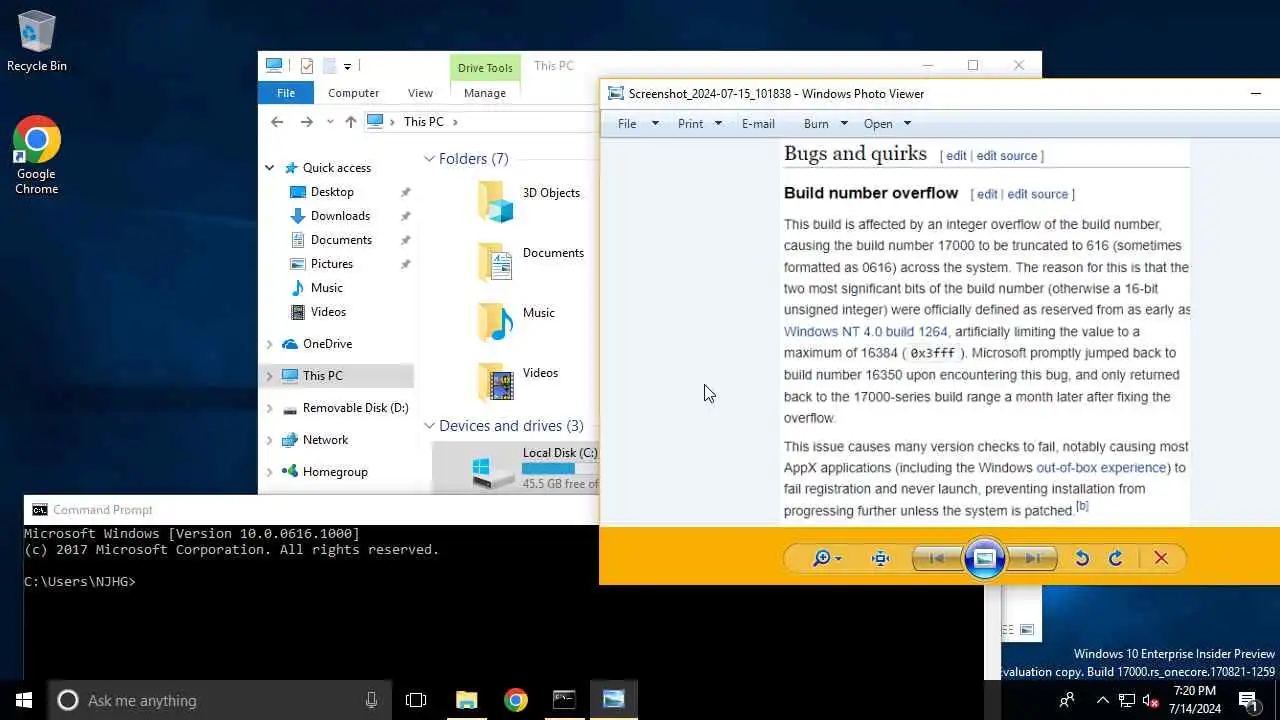Click Cortana microphone icon
This screenshot has height=720, width=1280.
coord(372,700)
